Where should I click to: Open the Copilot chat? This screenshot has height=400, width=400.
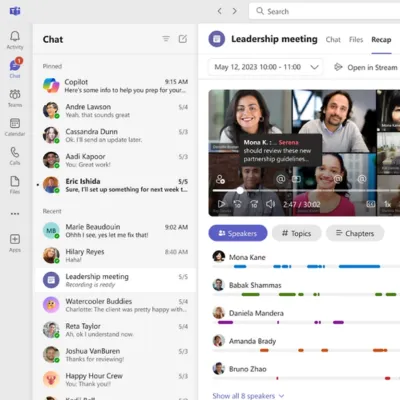coord(116,86)
